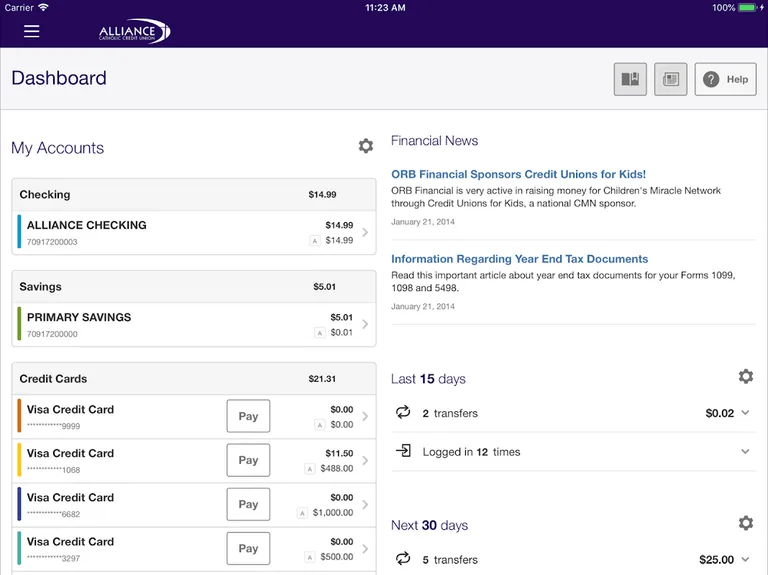Open Year End Tax Documents article link

[x=519, y=259]
